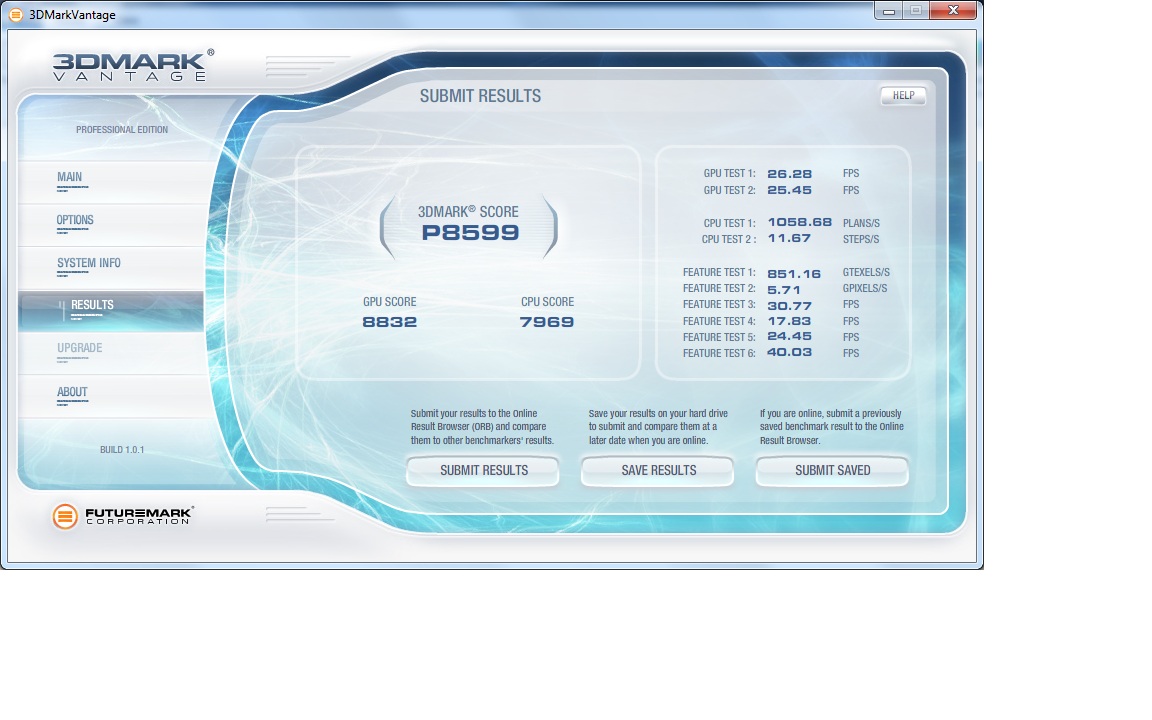Click the CPU SCORE label
Image resolution: width=1152 pixels, height=720 pixels.
[x=547, y=302]
